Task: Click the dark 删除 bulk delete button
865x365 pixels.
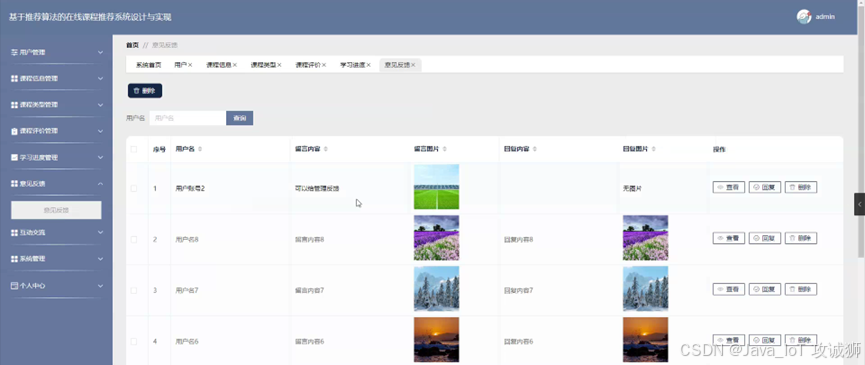Action: (145, 91)
